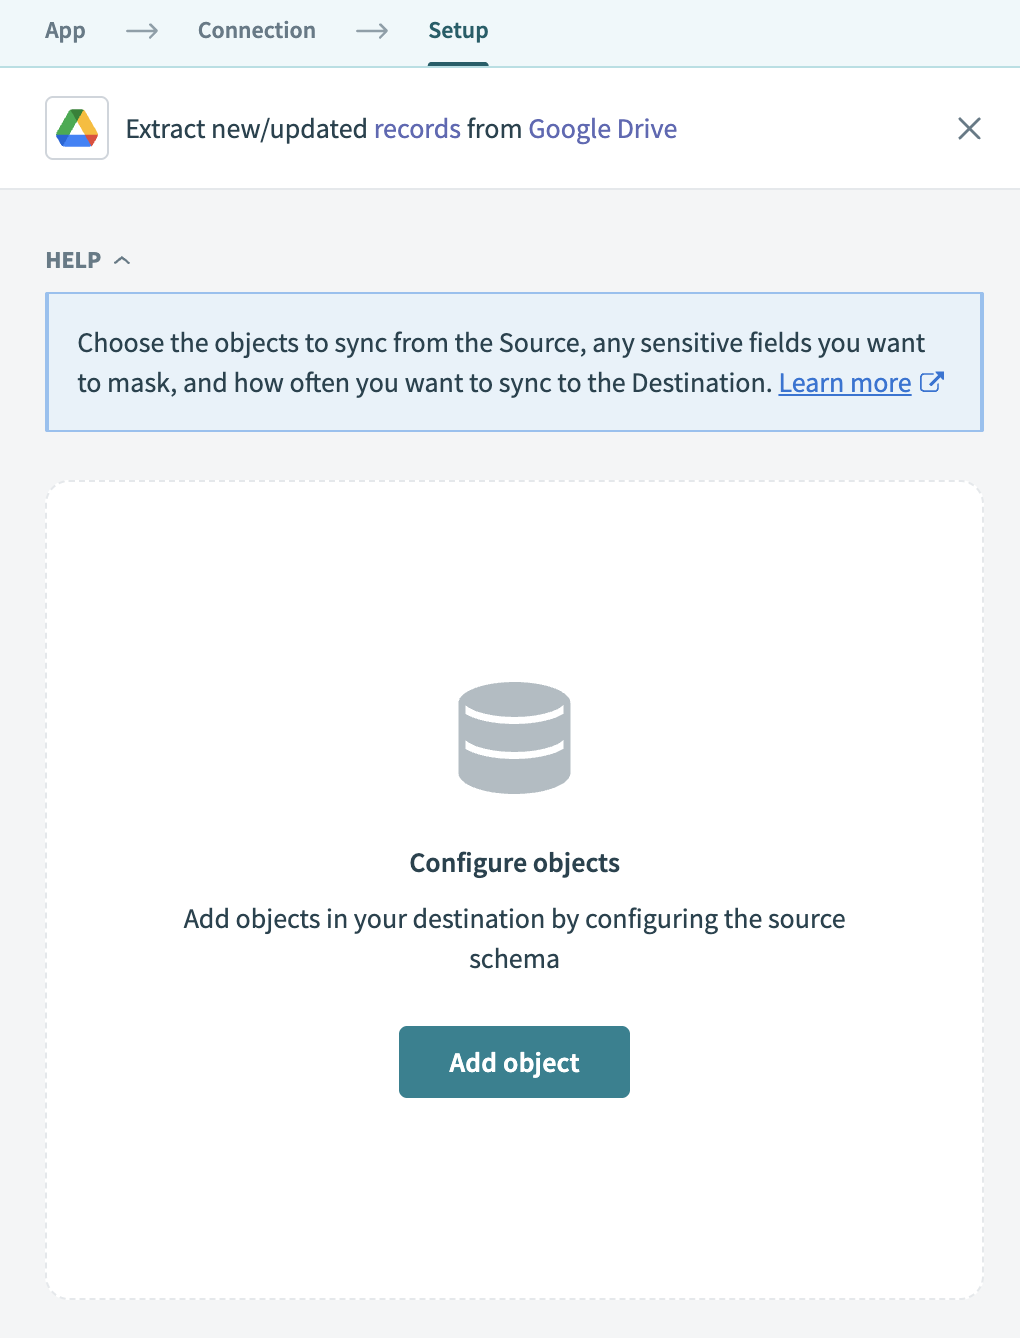Click the external link icon beside Learn more
Image resolution: width=1020 pixels, height=1338 pixels.
coord(931,382)
